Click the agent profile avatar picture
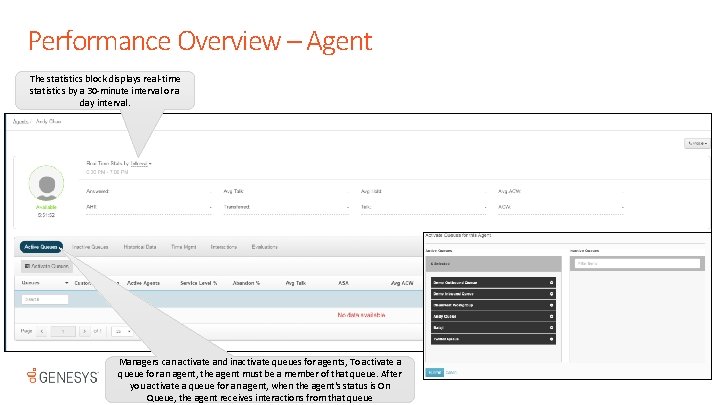Screen dimensions: 720x405 coord(46,184)
